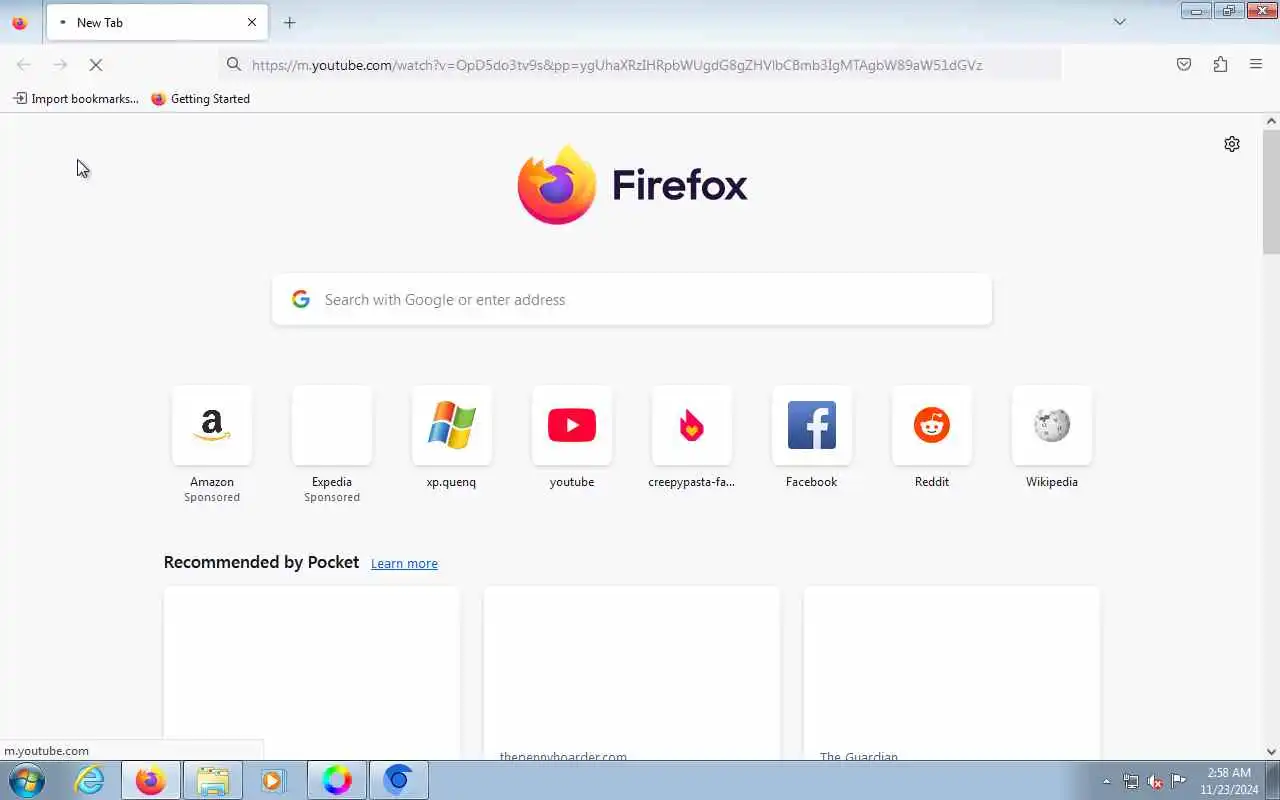Click scrollbar down arrow
The width and height of the screenshot is (1280, 800).
pyautogui.click(x=1271, y=752)
